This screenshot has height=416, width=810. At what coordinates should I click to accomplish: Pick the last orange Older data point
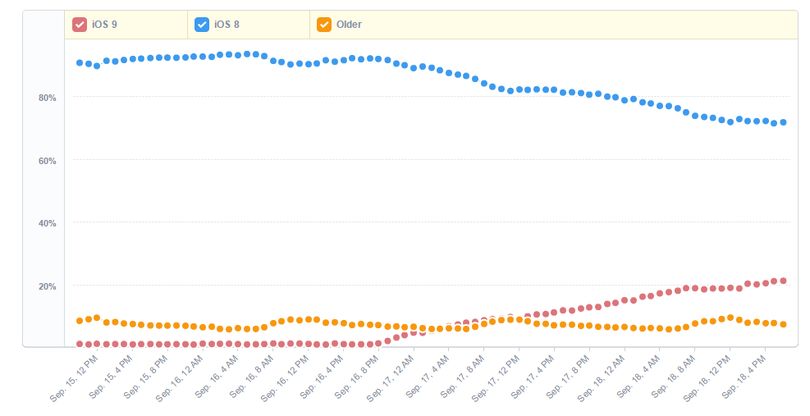click(x=783, y=324)
